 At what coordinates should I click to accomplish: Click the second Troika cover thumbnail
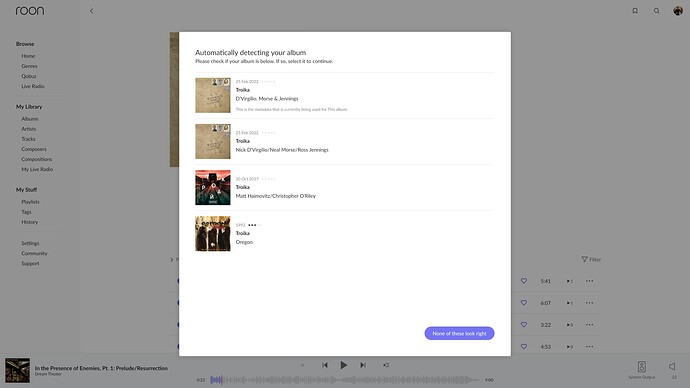(x=213, y=141)
